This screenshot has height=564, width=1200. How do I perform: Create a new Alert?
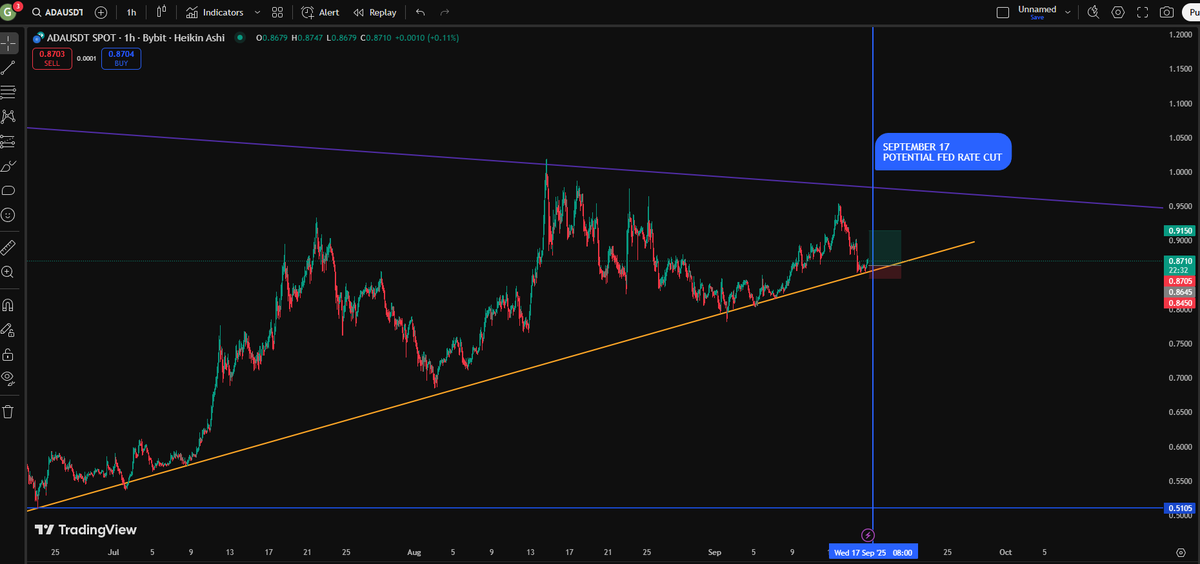pos(320,12)
